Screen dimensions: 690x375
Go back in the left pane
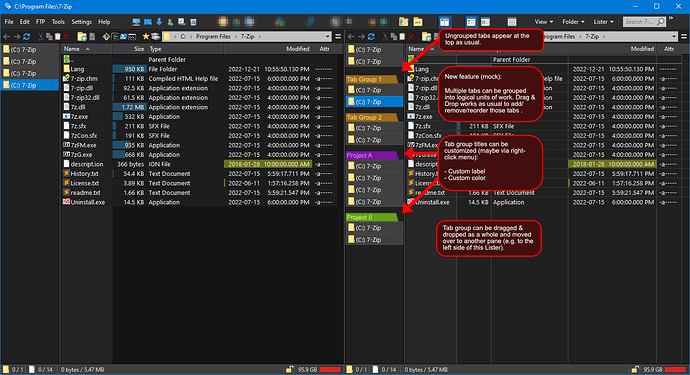click(7, 37)
